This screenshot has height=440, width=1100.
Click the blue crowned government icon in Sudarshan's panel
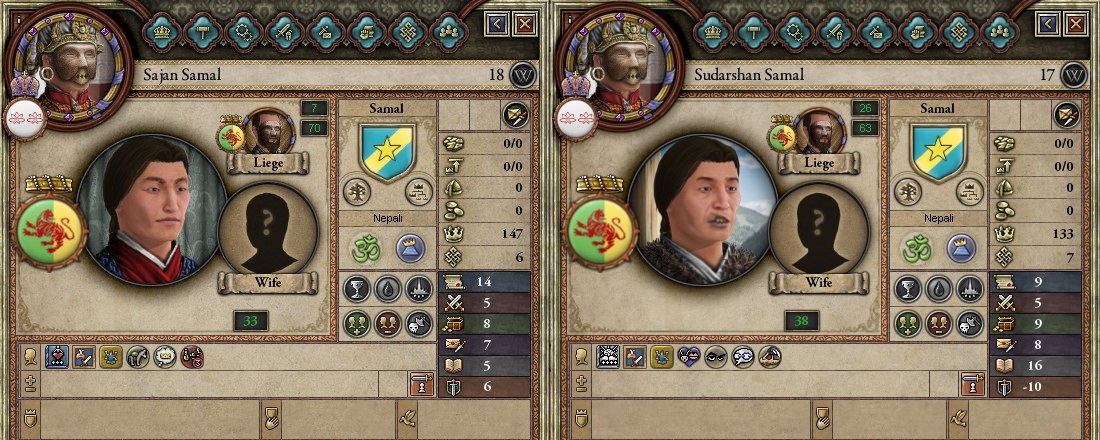coord(960,248)
